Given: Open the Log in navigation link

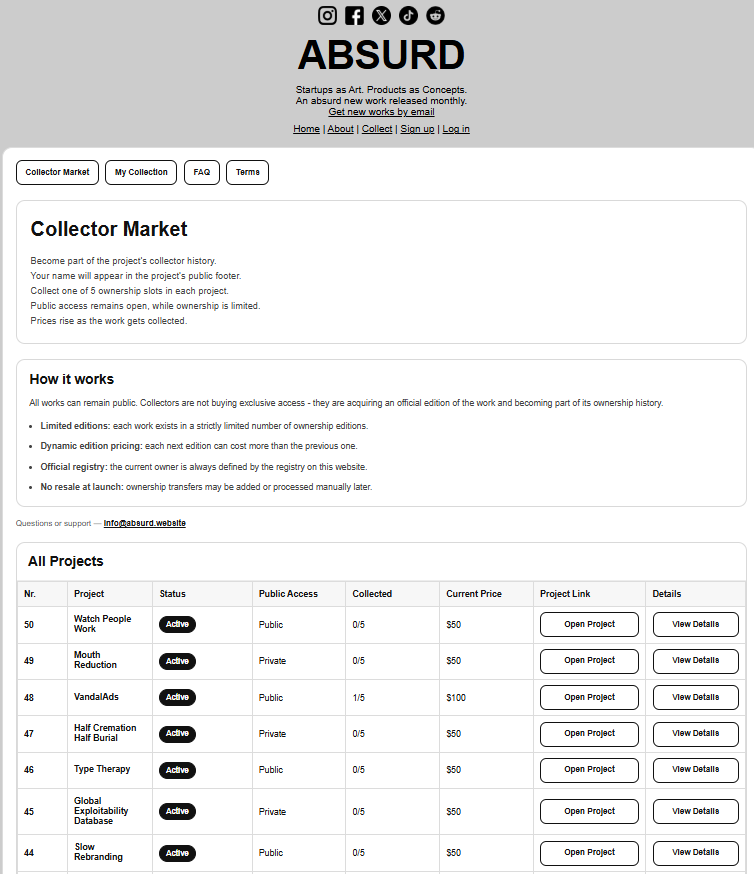Looking at the screenshot, I should click(x=456, y=129).
